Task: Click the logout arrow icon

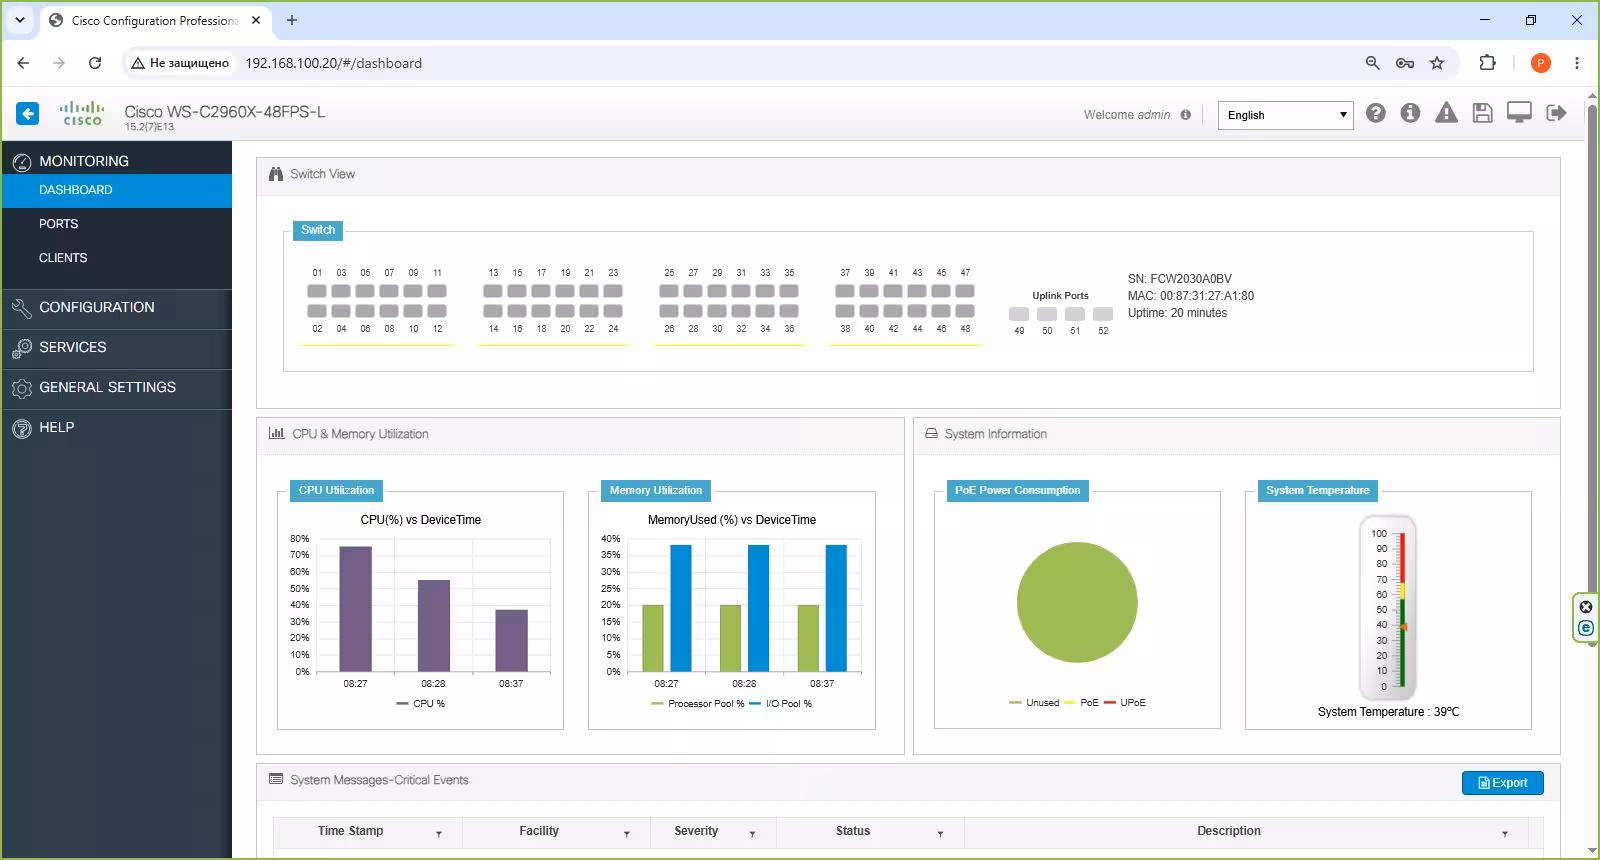Action: click(1556, 113)
